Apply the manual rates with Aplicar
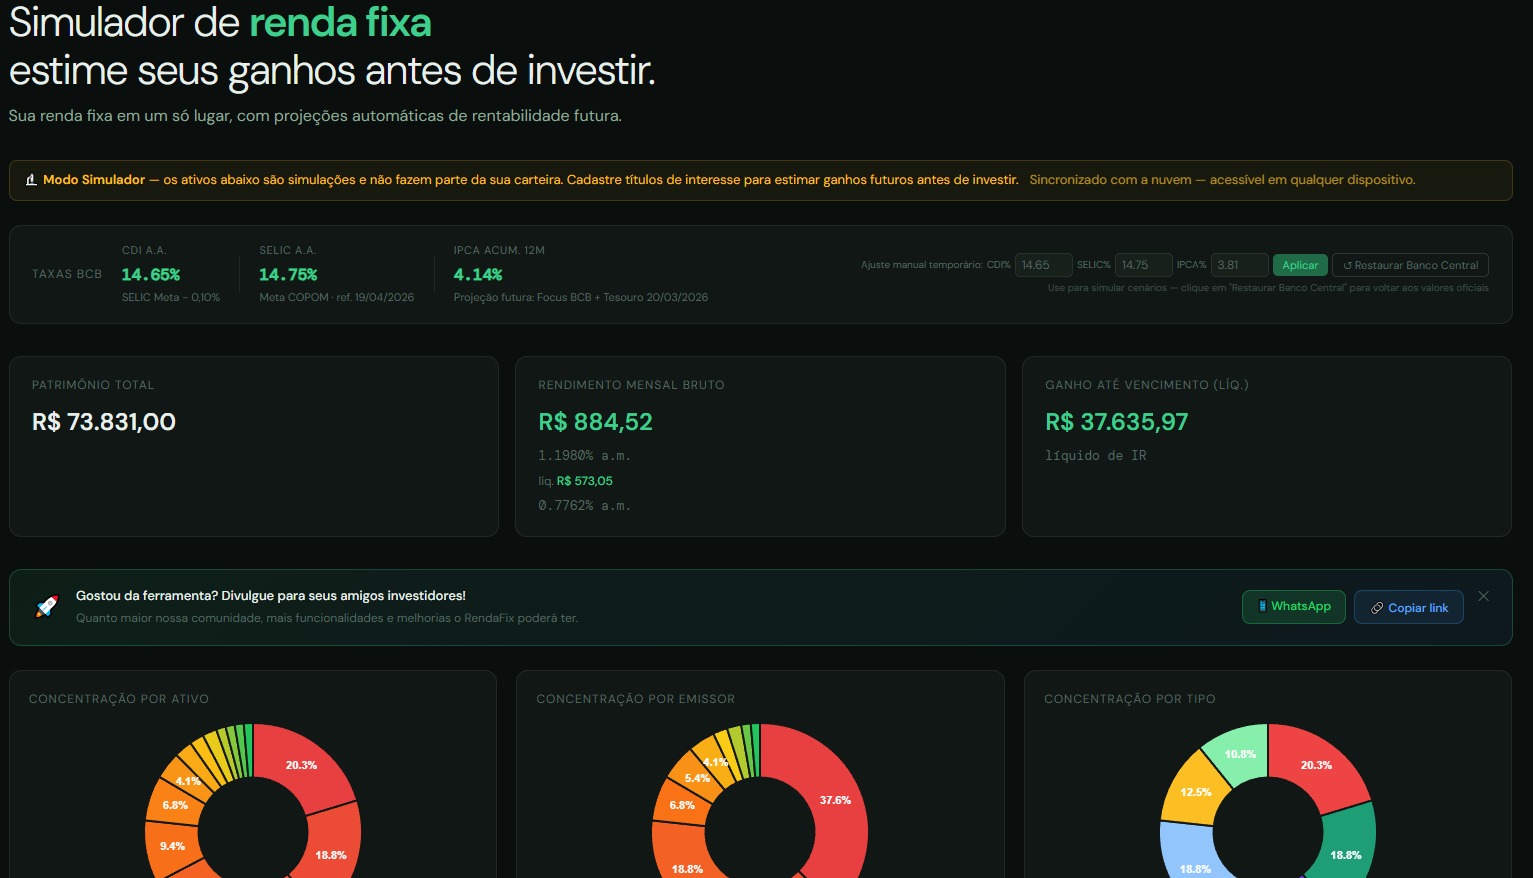This screenshot has height=878, width=1533. [1299, 265]
